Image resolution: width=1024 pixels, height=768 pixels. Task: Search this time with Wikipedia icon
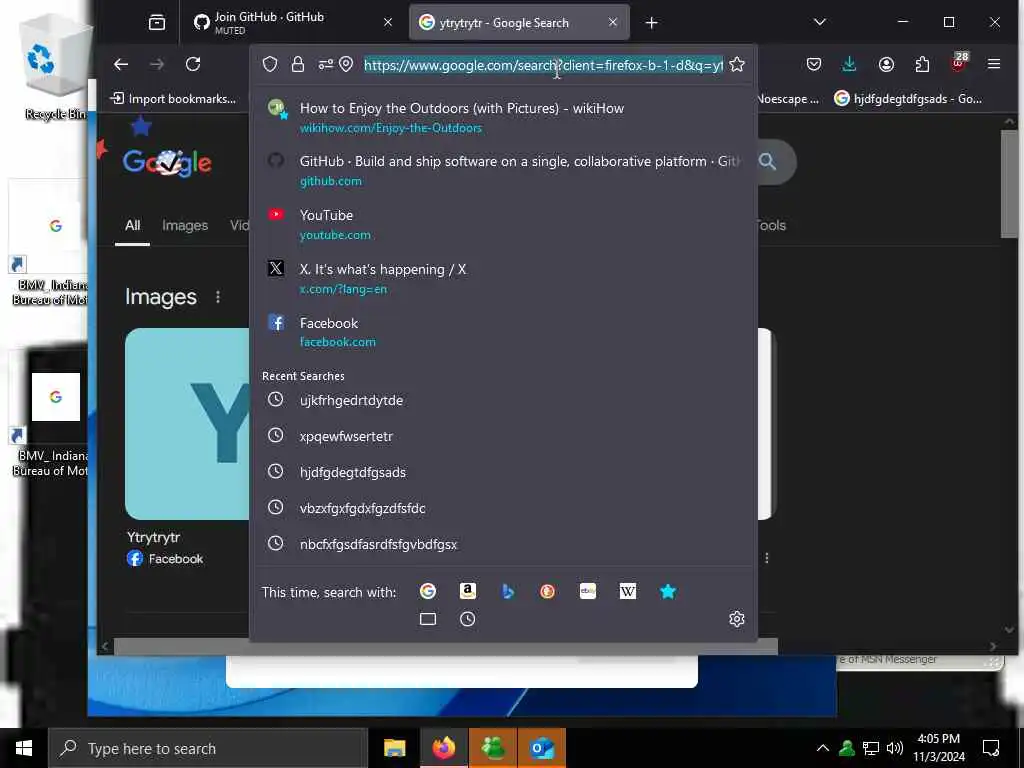(628, 591)
